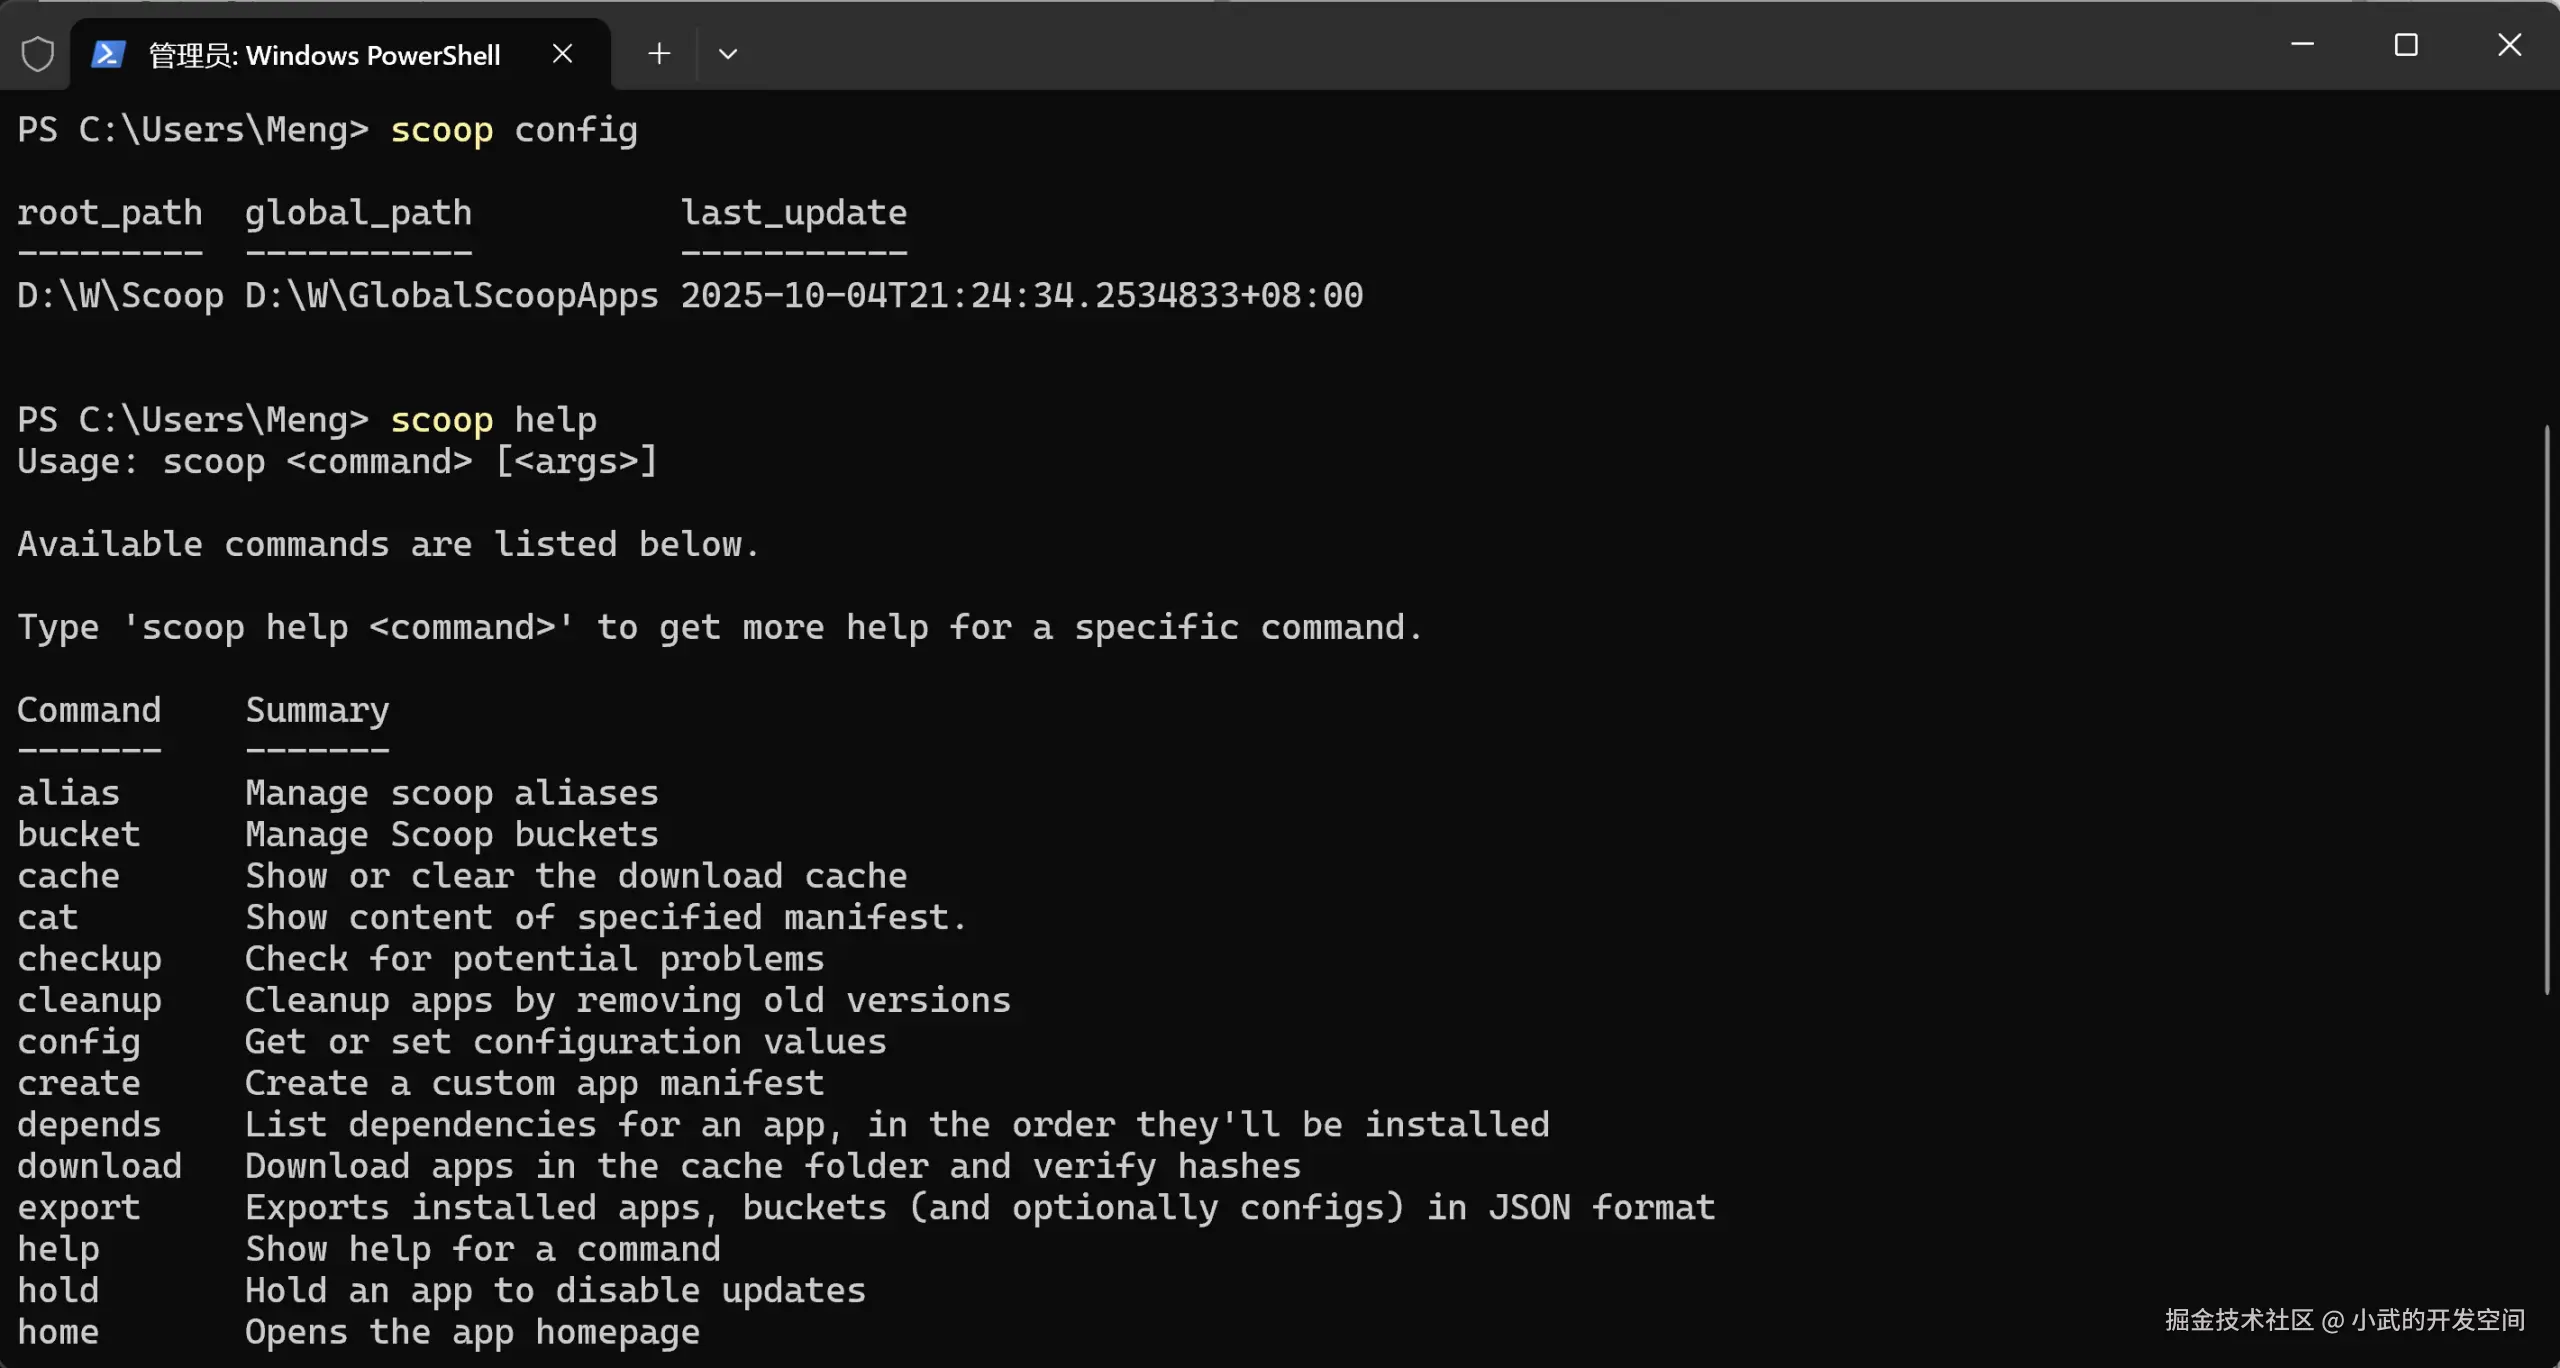
Task: Click the 'scoop help' command line
Action: pos(307,420)
